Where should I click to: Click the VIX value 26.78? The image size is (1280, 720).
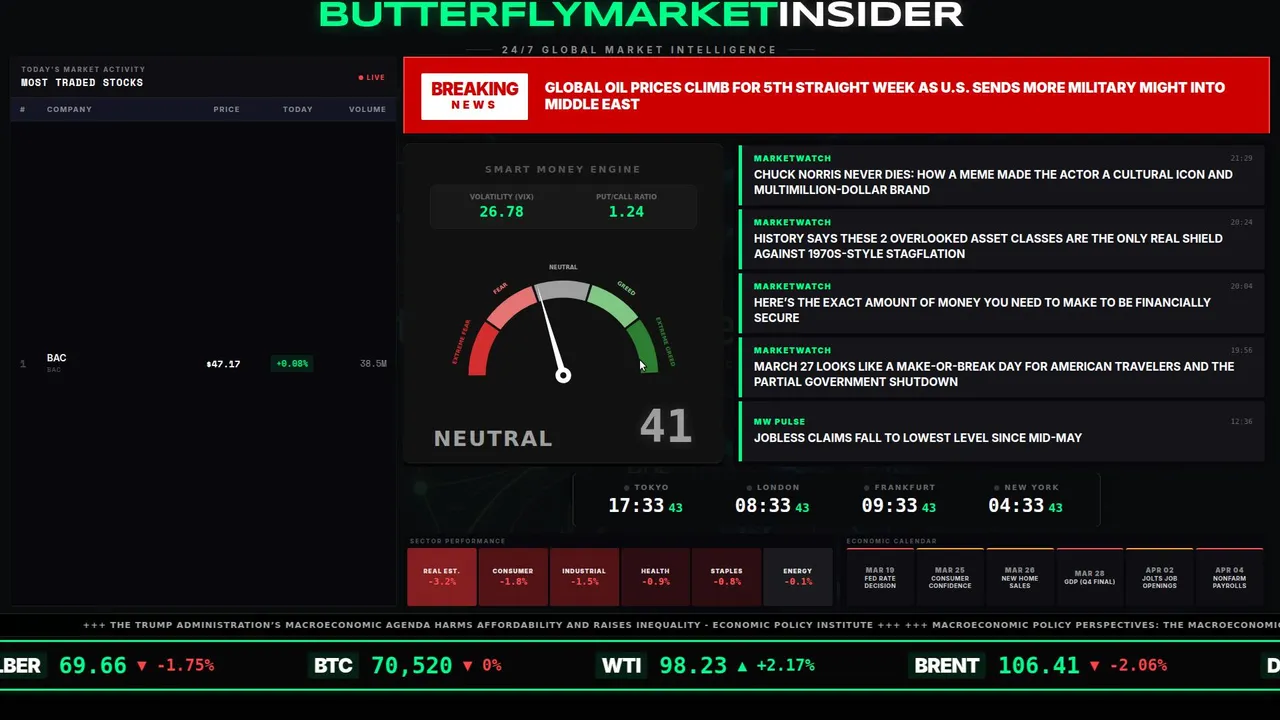(501, 212)
